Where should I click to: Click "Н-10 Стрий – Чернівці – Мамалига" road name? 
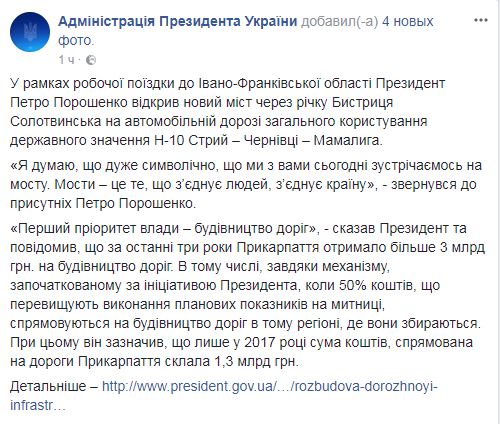[268, 141]
